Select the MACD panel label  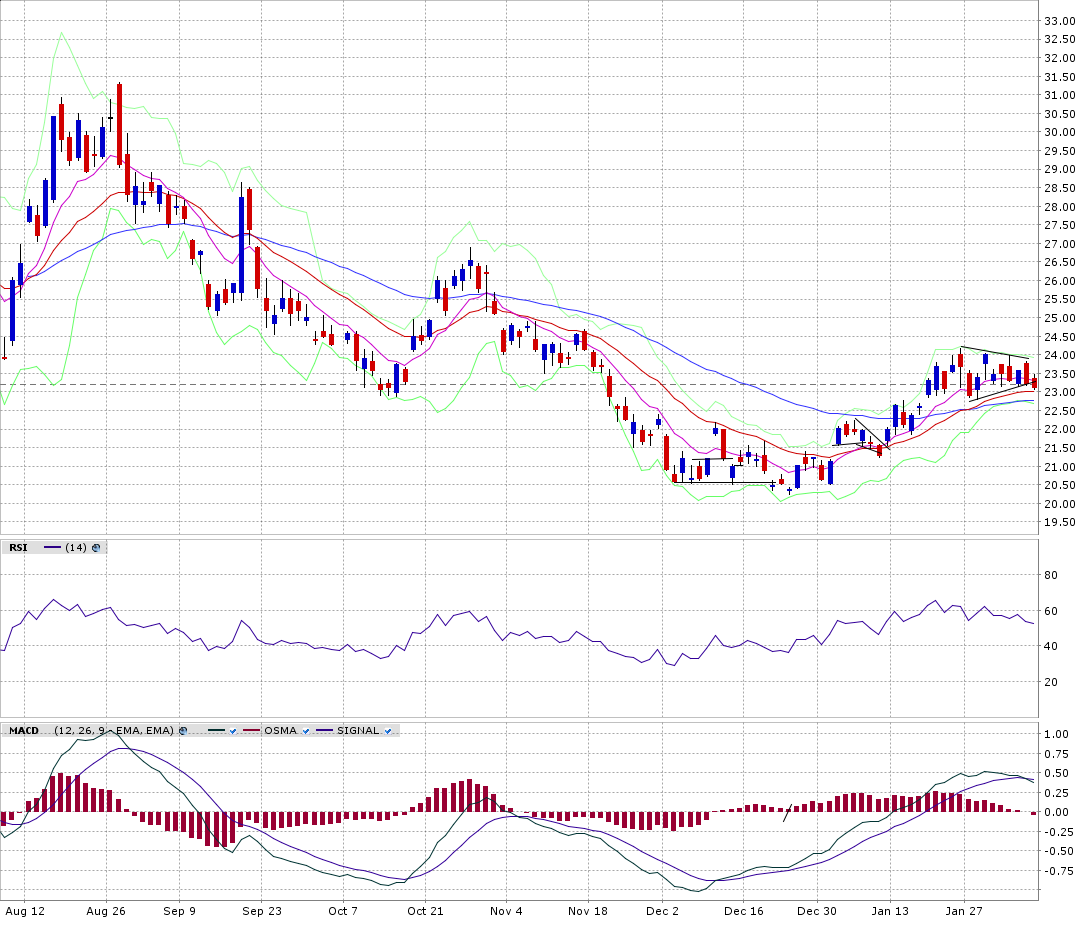point(24,731)
